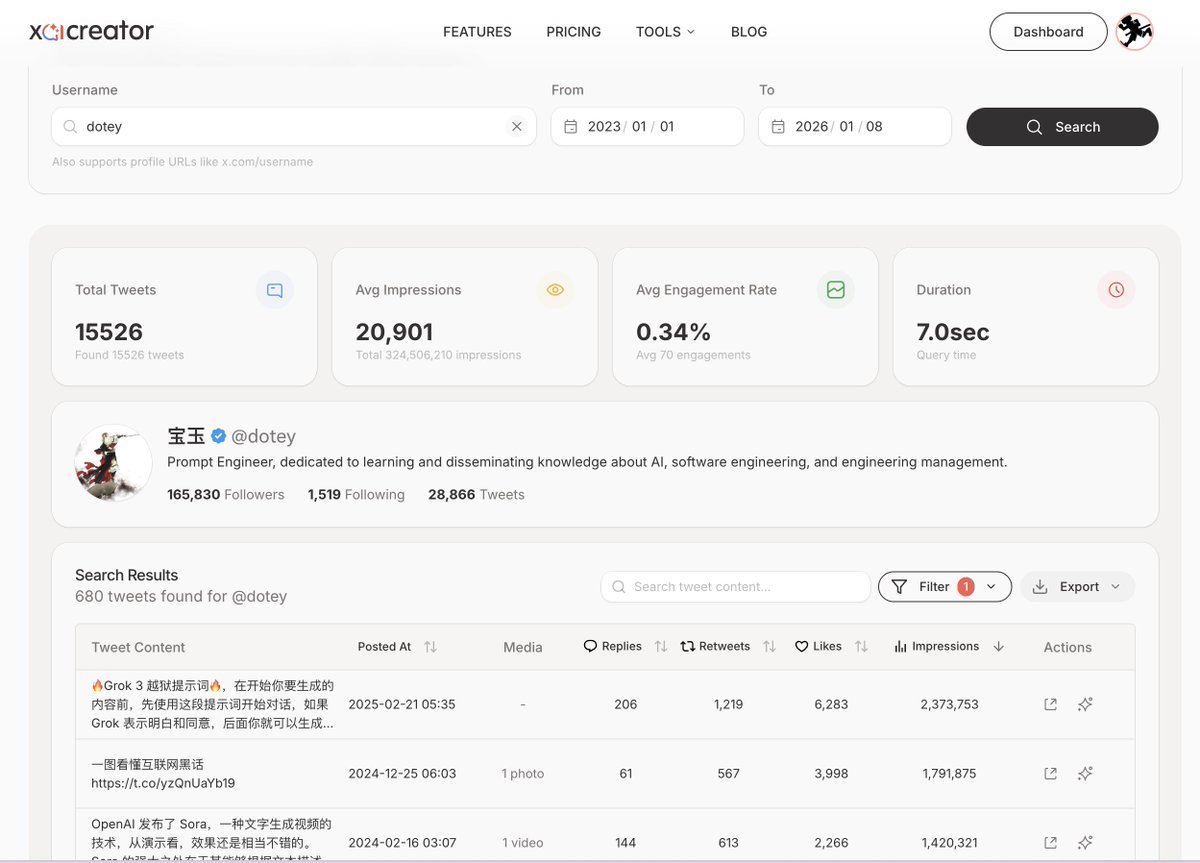Click the Dashboard button
The image size is (1200, 863).
click(x=1048, y=32)
